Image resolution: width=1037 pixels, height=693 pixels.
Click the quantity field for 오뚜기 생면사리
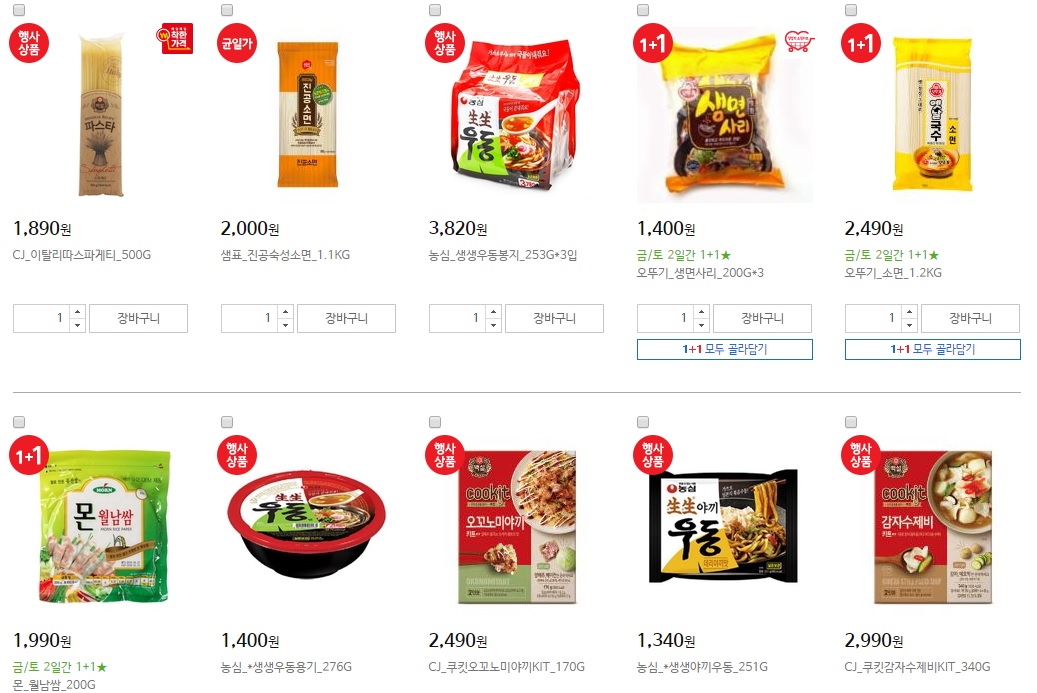point(665,318)
